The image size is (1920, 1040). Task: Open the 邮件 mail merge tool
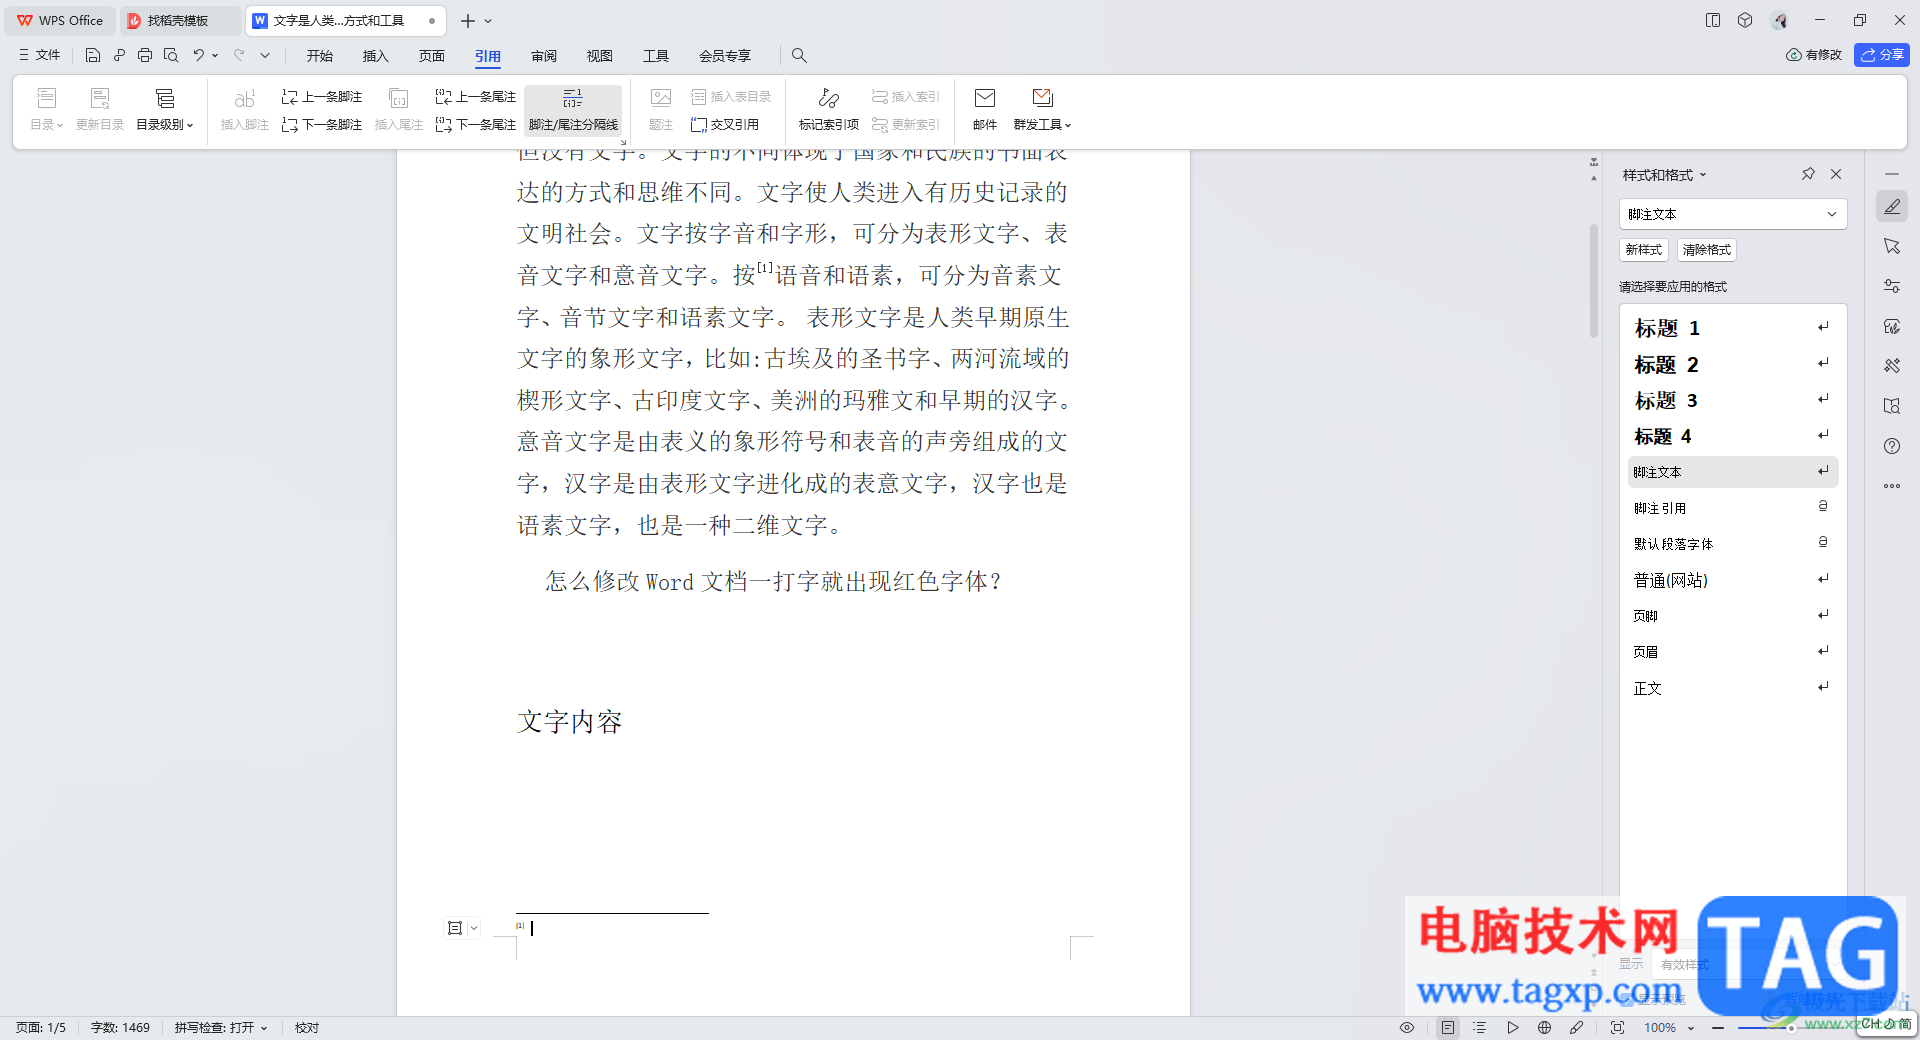click(985, 110)
